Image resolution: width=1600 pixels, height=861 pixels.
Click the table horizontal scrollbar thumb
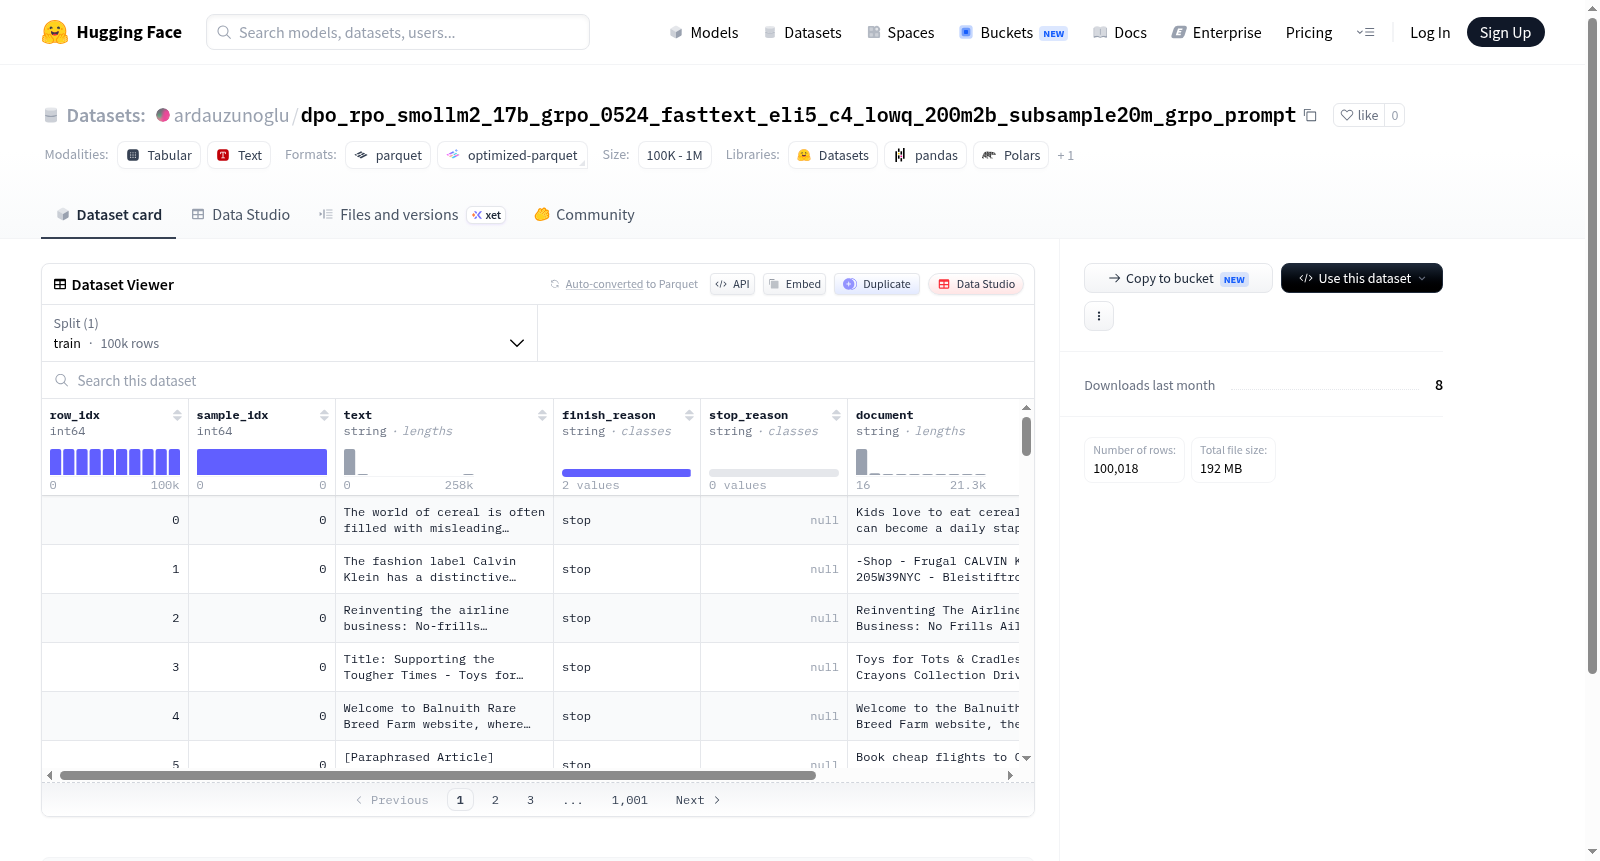(438, 775)
